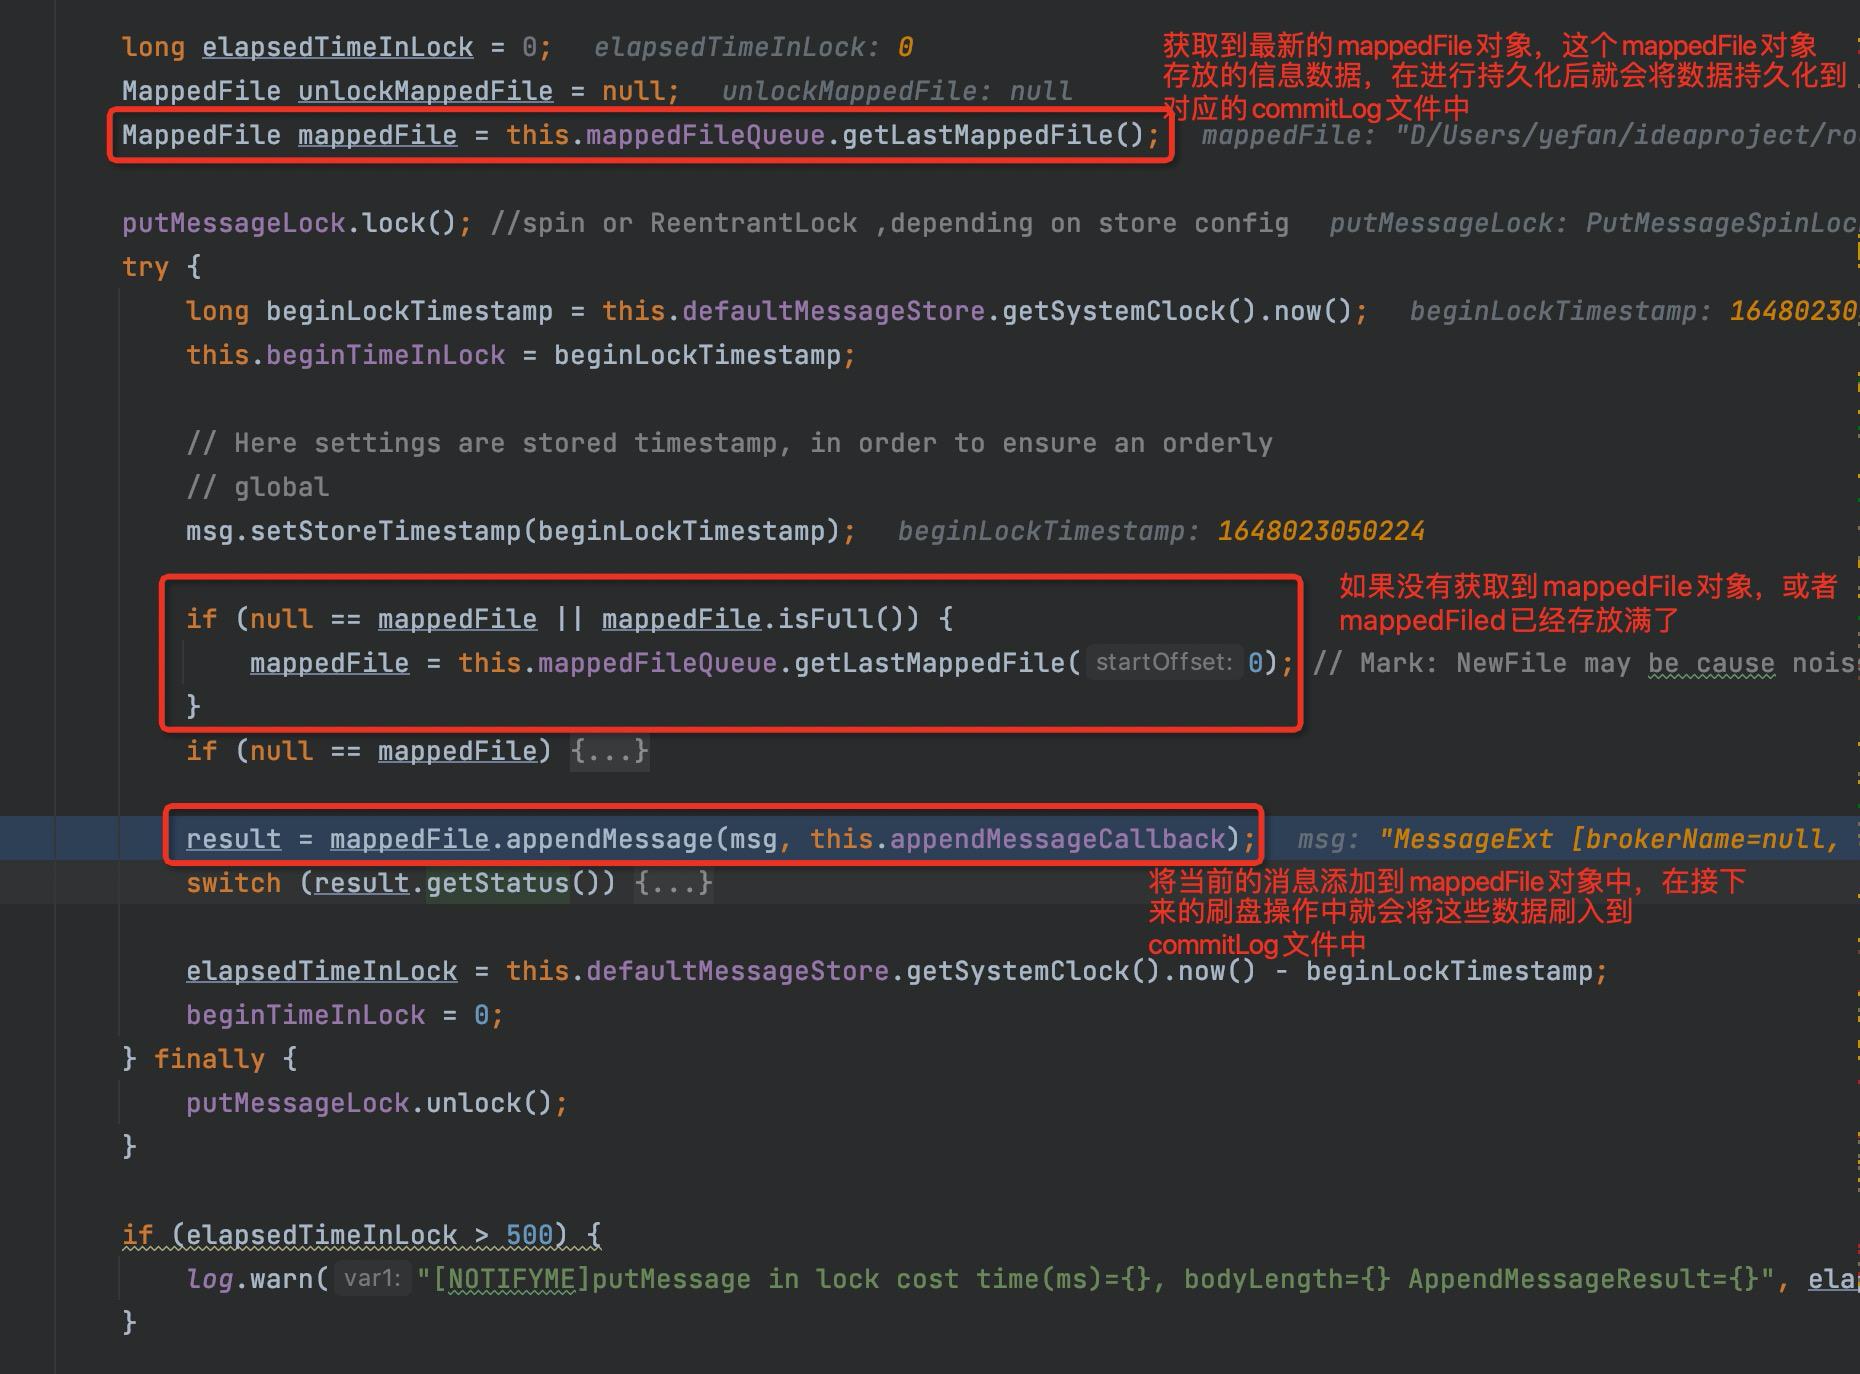Click the '// Mark: NewFile may be cause' comment
Image resolution: width=1860 pixels, height=1374 pixels.
point(1584,663)
